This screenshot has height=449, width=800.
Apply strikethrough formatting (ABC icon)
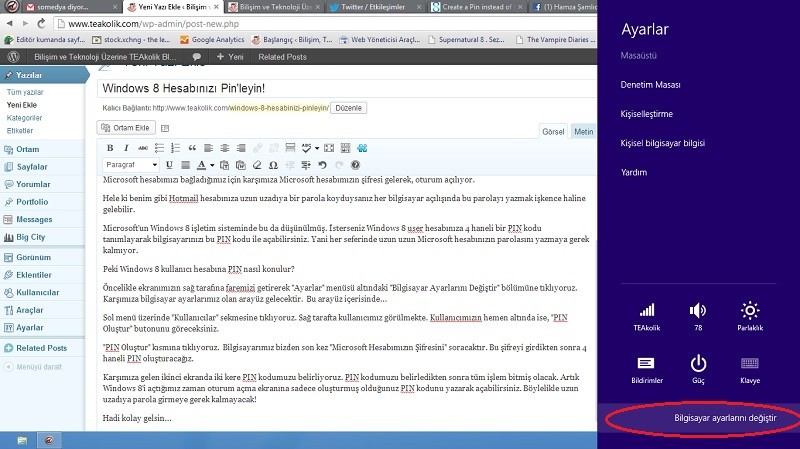coord(143,148)
